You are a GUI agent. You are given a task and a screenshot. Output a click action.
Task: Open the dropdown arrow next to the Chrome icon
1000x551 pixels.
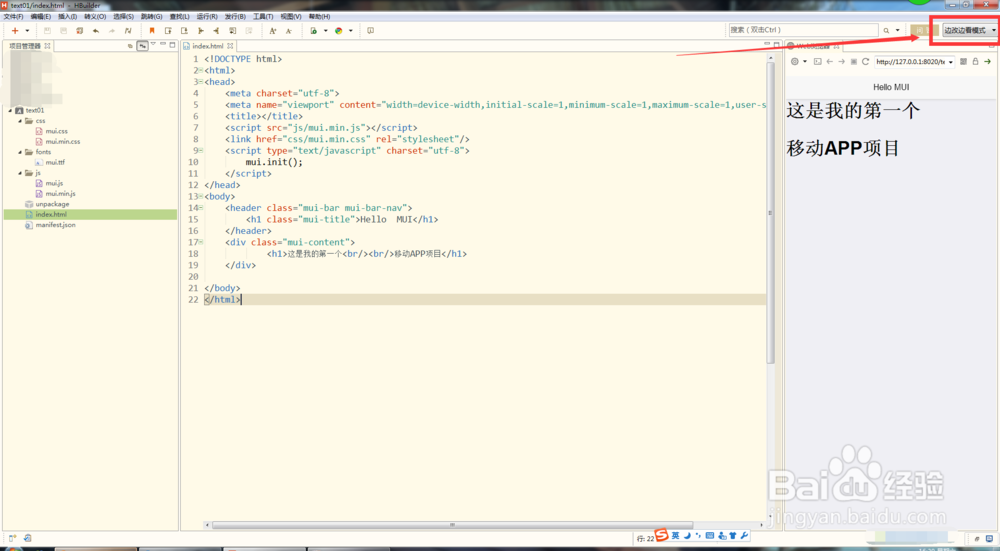(350, 31)
